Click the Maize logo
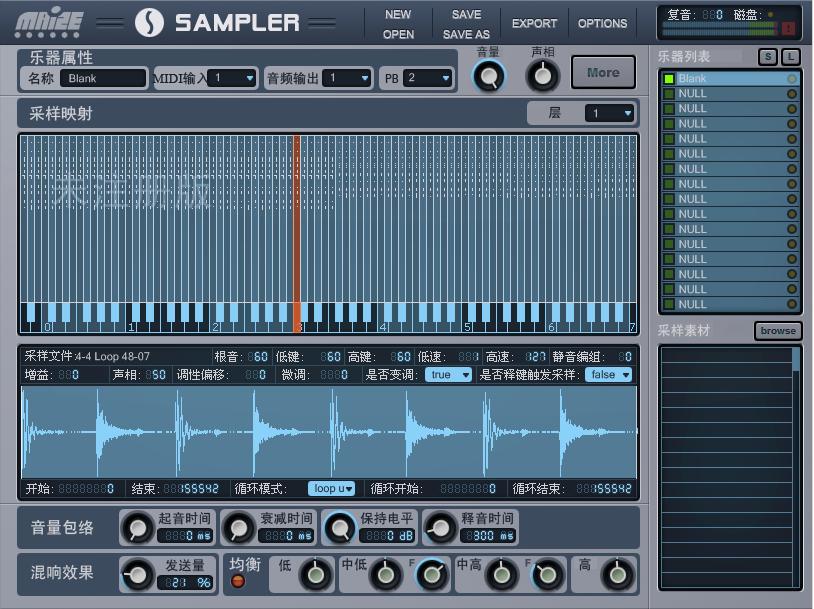814x609 pixels. (48, 23)
